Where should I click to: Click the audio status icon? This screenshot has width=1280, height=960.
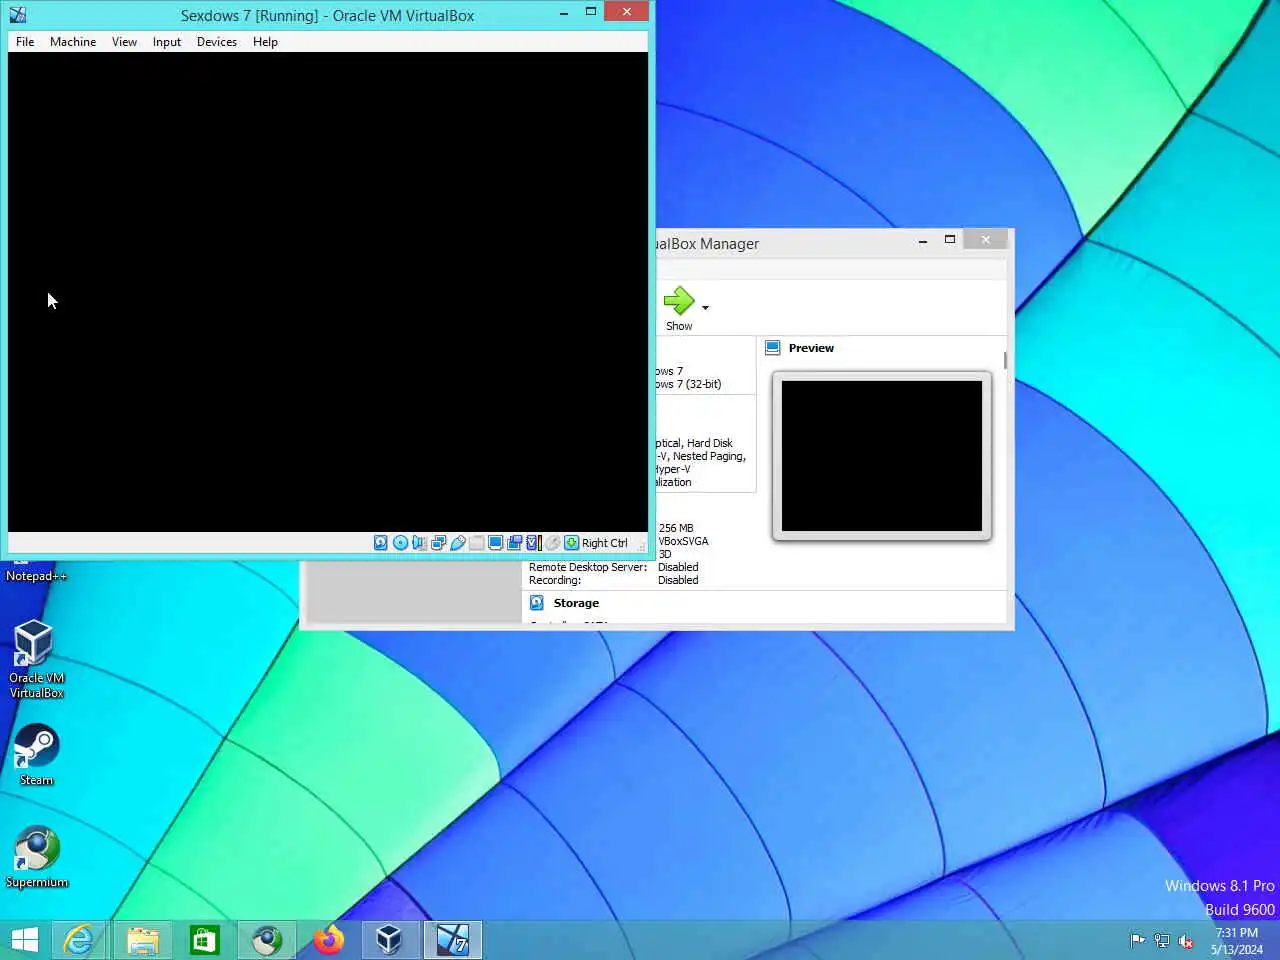point(419,543)
